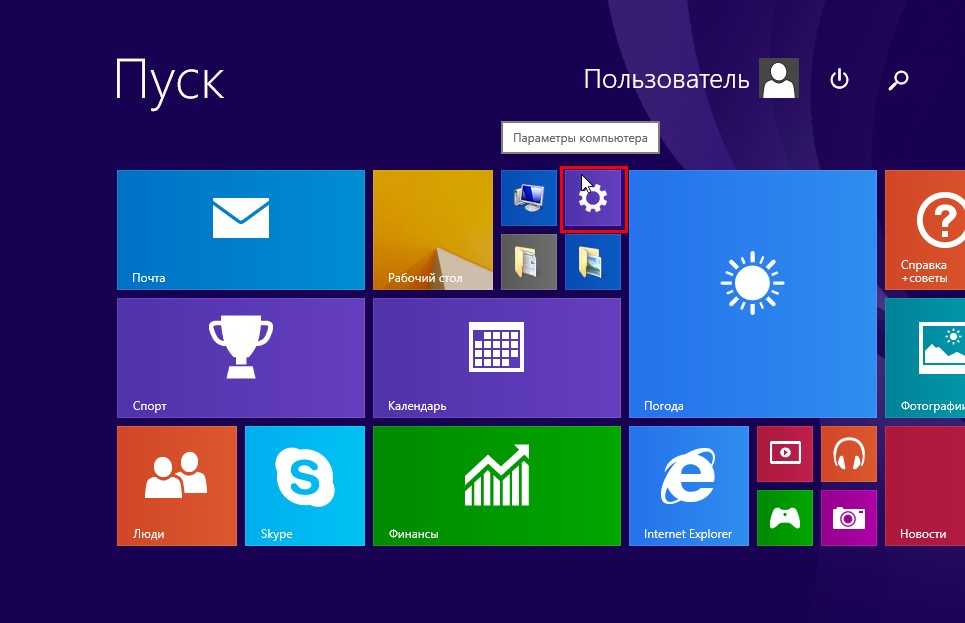Open the Почта mail tile
This screenshot has width=965, height=623.
pyautogui.click(x=240, y=230)
